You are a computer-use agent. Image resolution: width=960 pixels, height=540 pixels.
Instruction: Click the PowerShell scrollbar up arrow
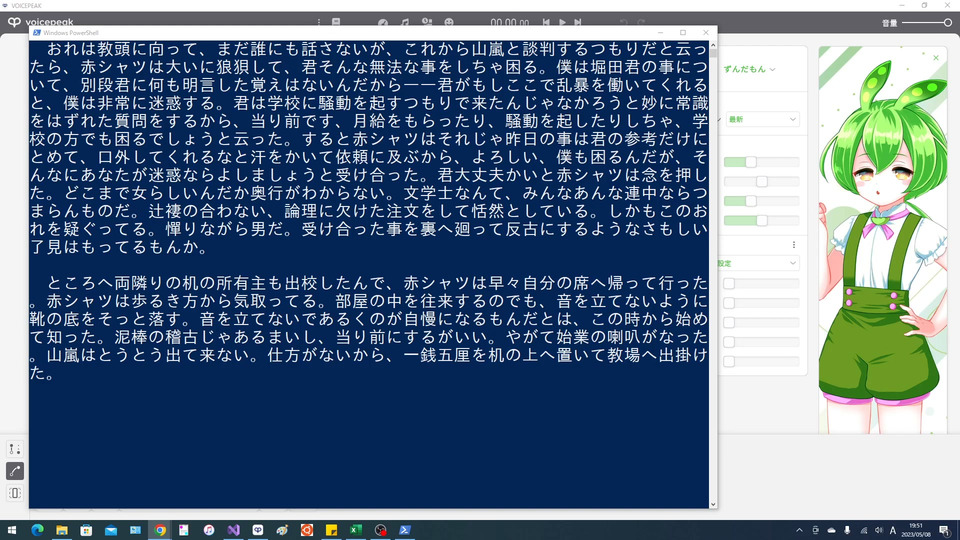coord(713,45)
